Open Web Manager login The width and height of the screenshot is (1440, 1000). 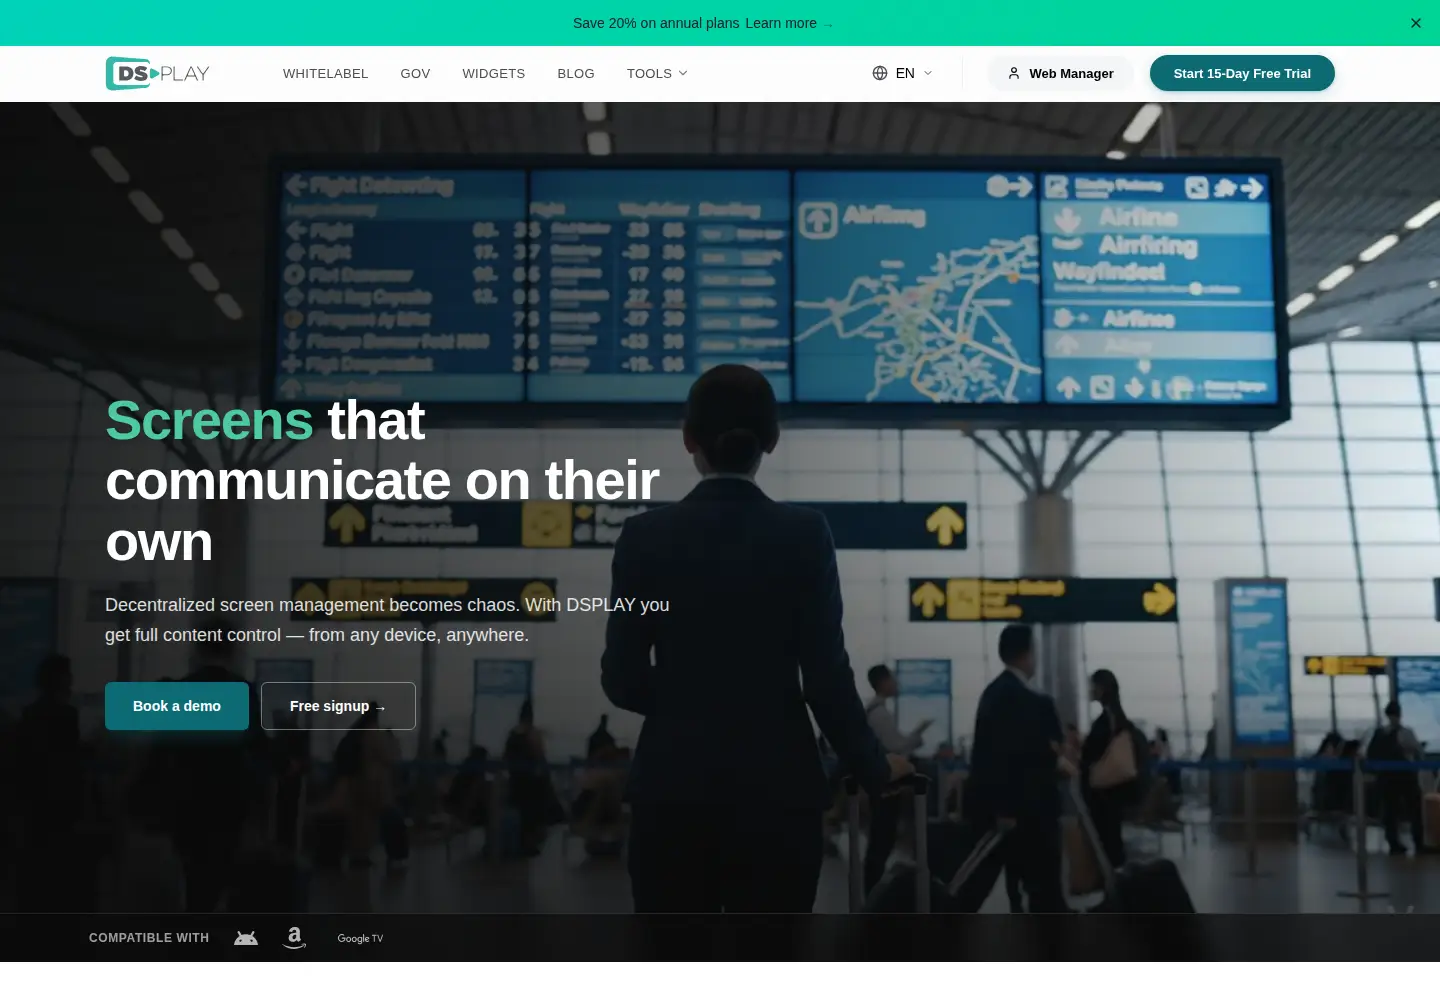pyautogui.click(x=1061, y=73)
